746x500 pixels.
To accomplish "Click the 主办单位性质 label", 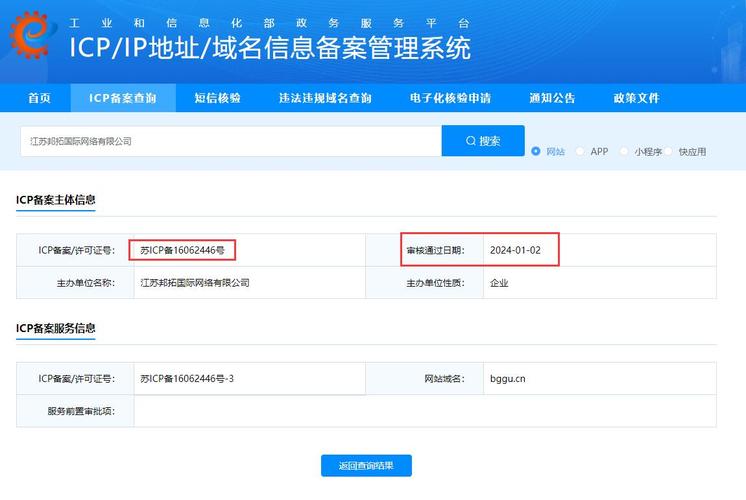I will pyautogui.click(x=435, y=283).
